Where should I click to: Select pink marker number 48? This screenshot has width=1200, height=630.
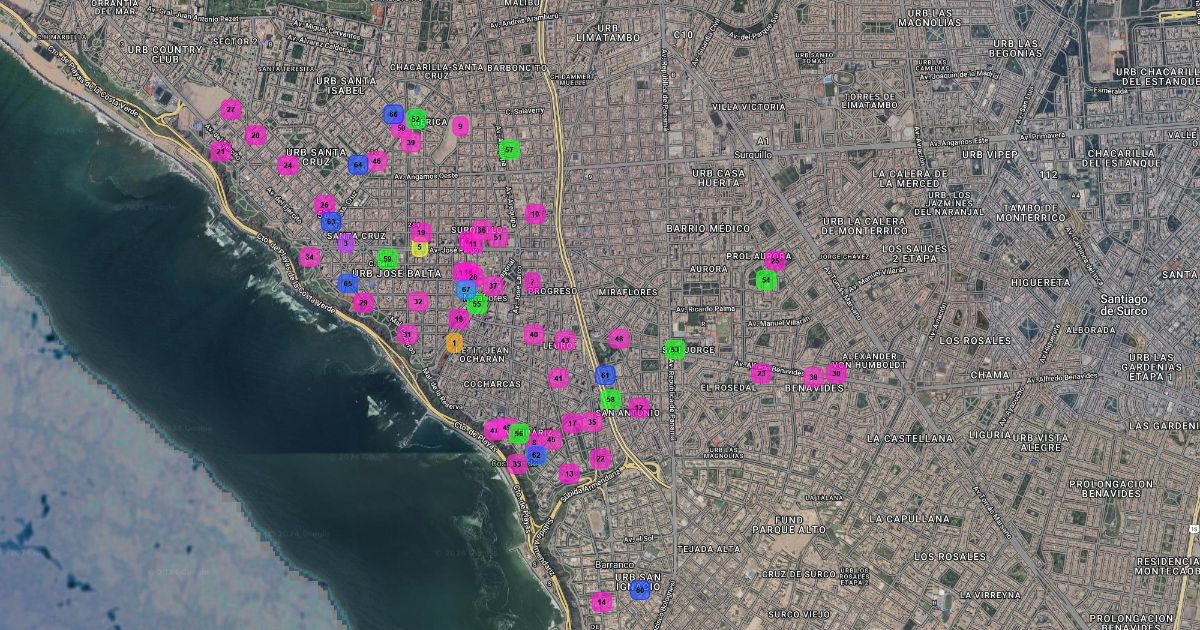tap(620, 339)
